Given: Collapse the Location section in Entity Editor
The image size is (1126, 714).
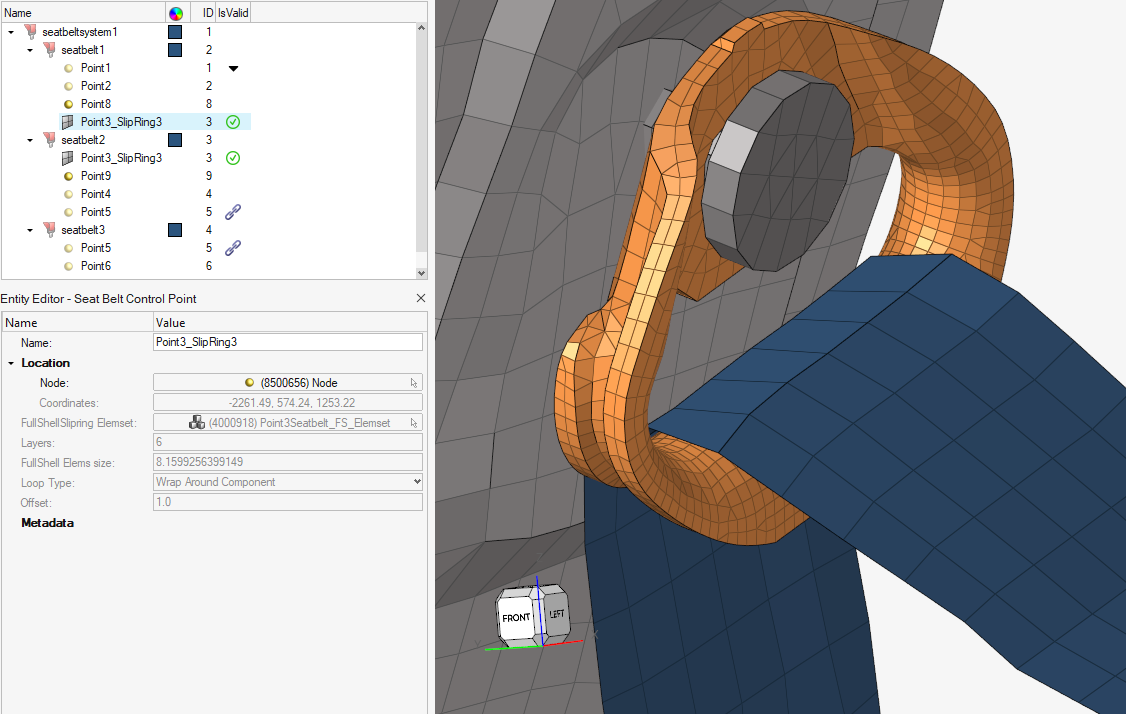Looking at the screenshot, I should [11, 363].
